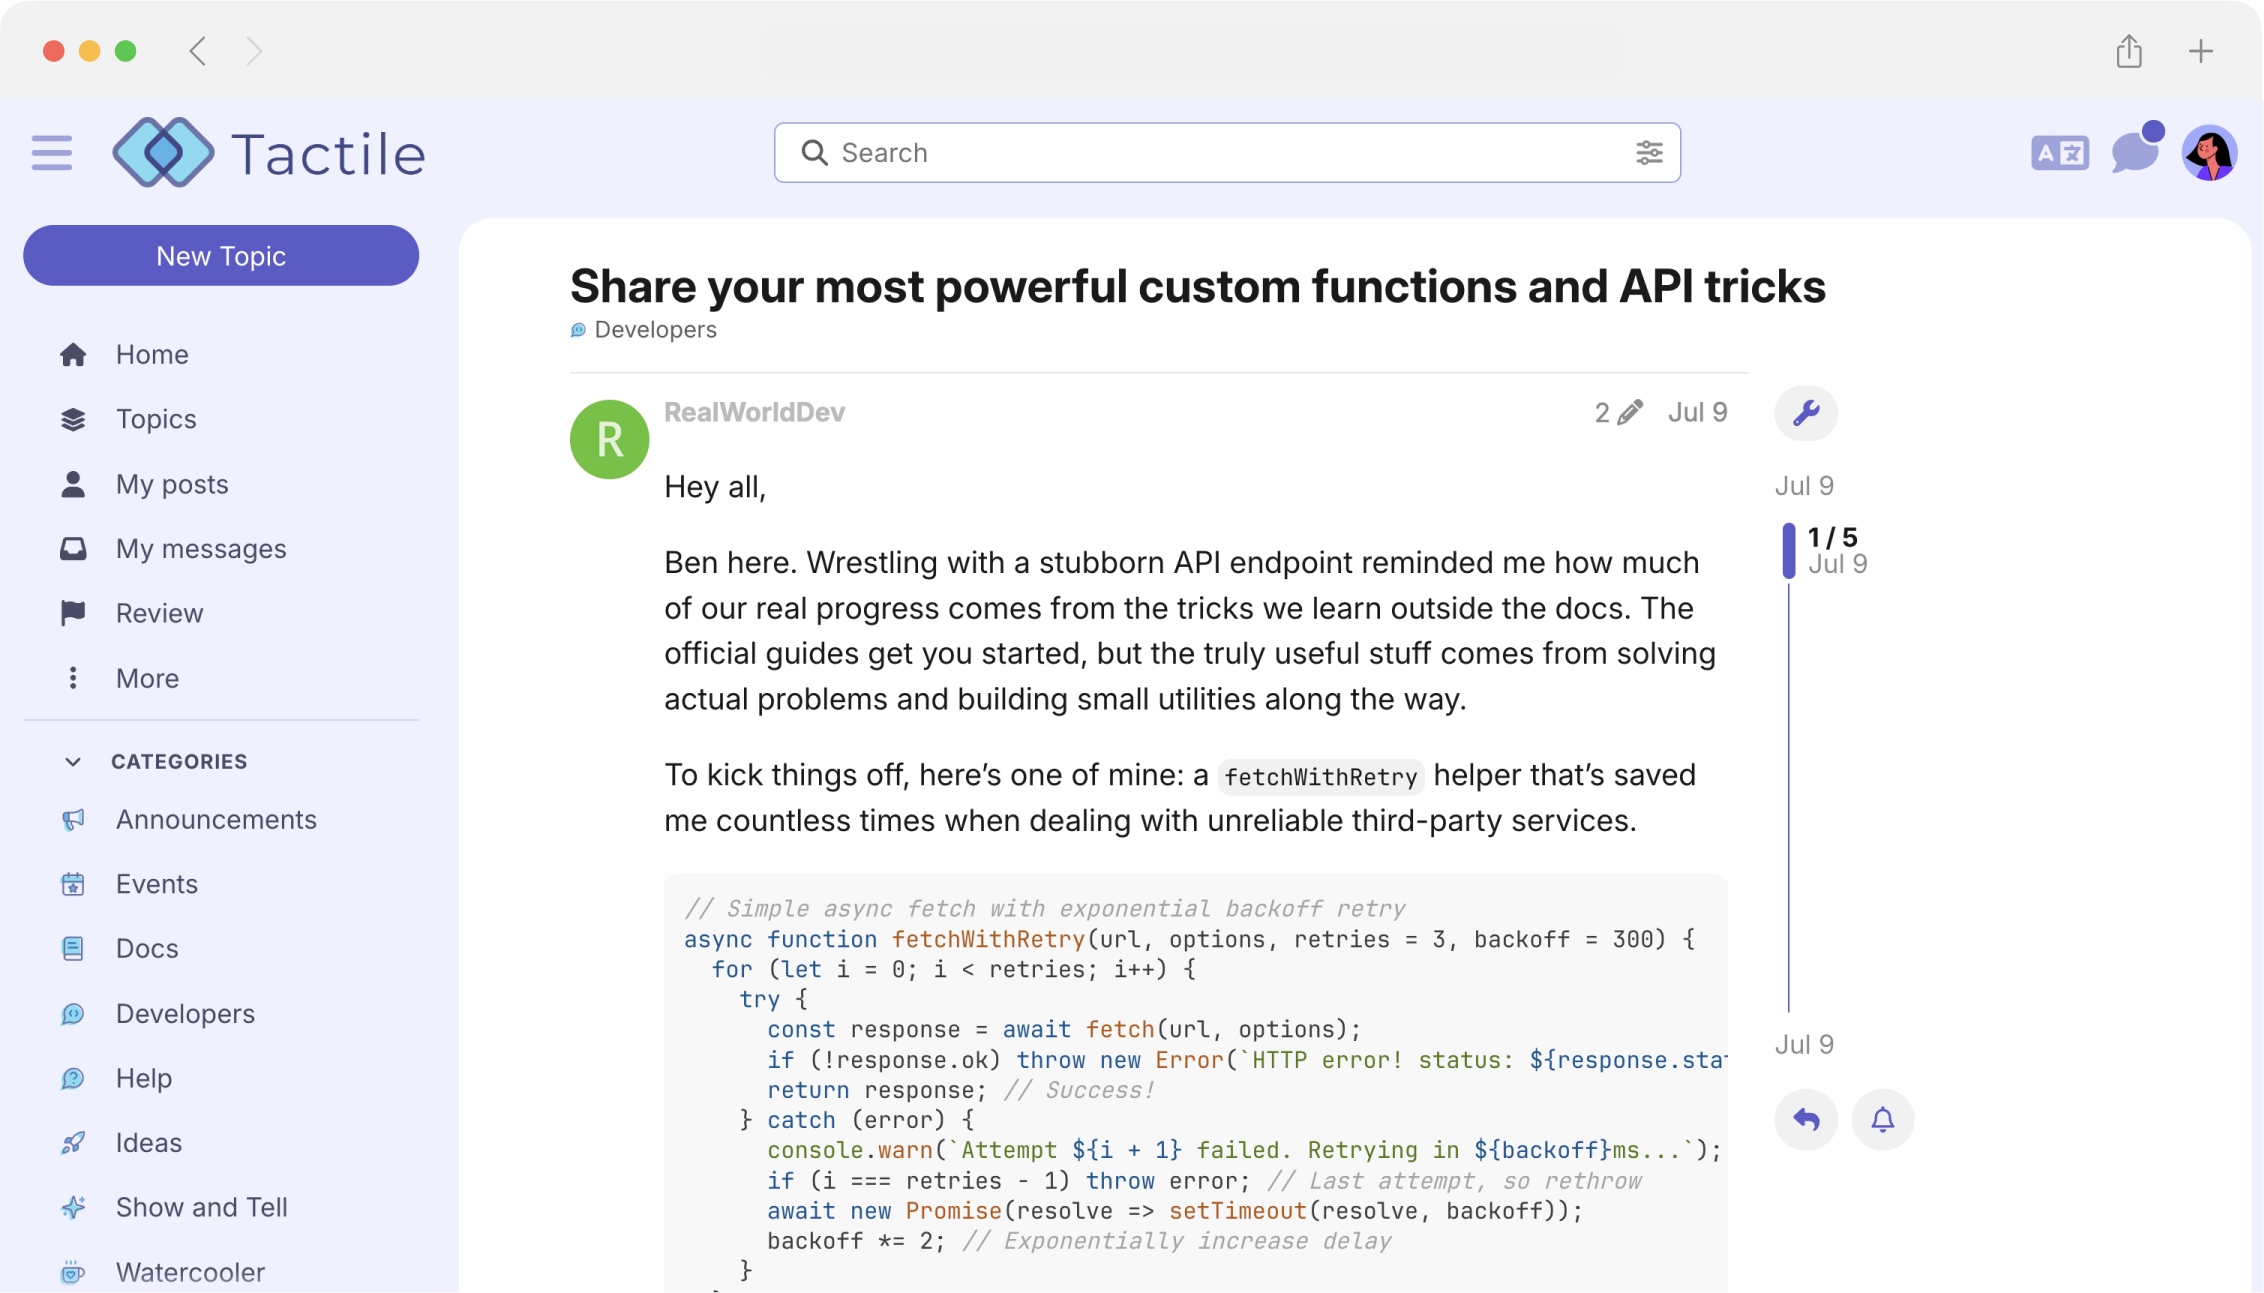
Task: Open chat messages from the header
Action: tap(2135, 152)
